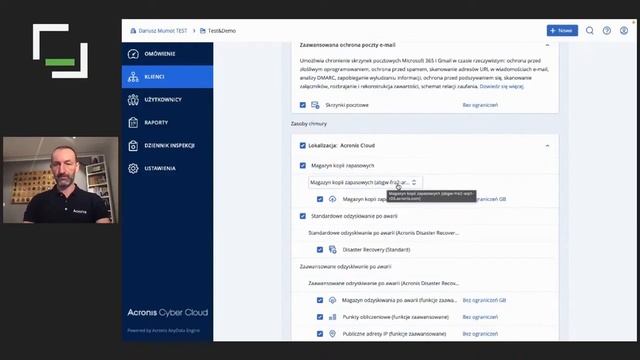
Task: Uncheck the Disaster Recovery (Standard) checkbox
Action: 320,249
